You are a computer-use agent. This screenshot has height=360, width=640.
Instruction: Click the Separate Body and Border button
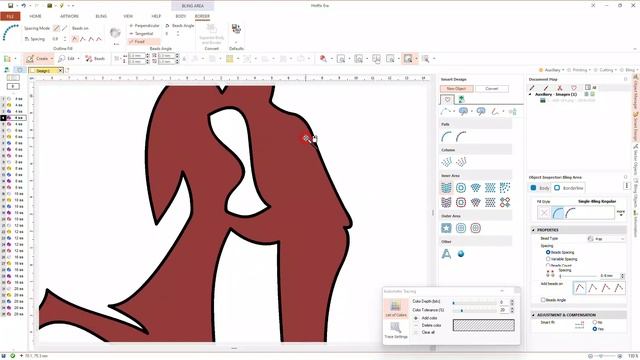tap(211, 35)
